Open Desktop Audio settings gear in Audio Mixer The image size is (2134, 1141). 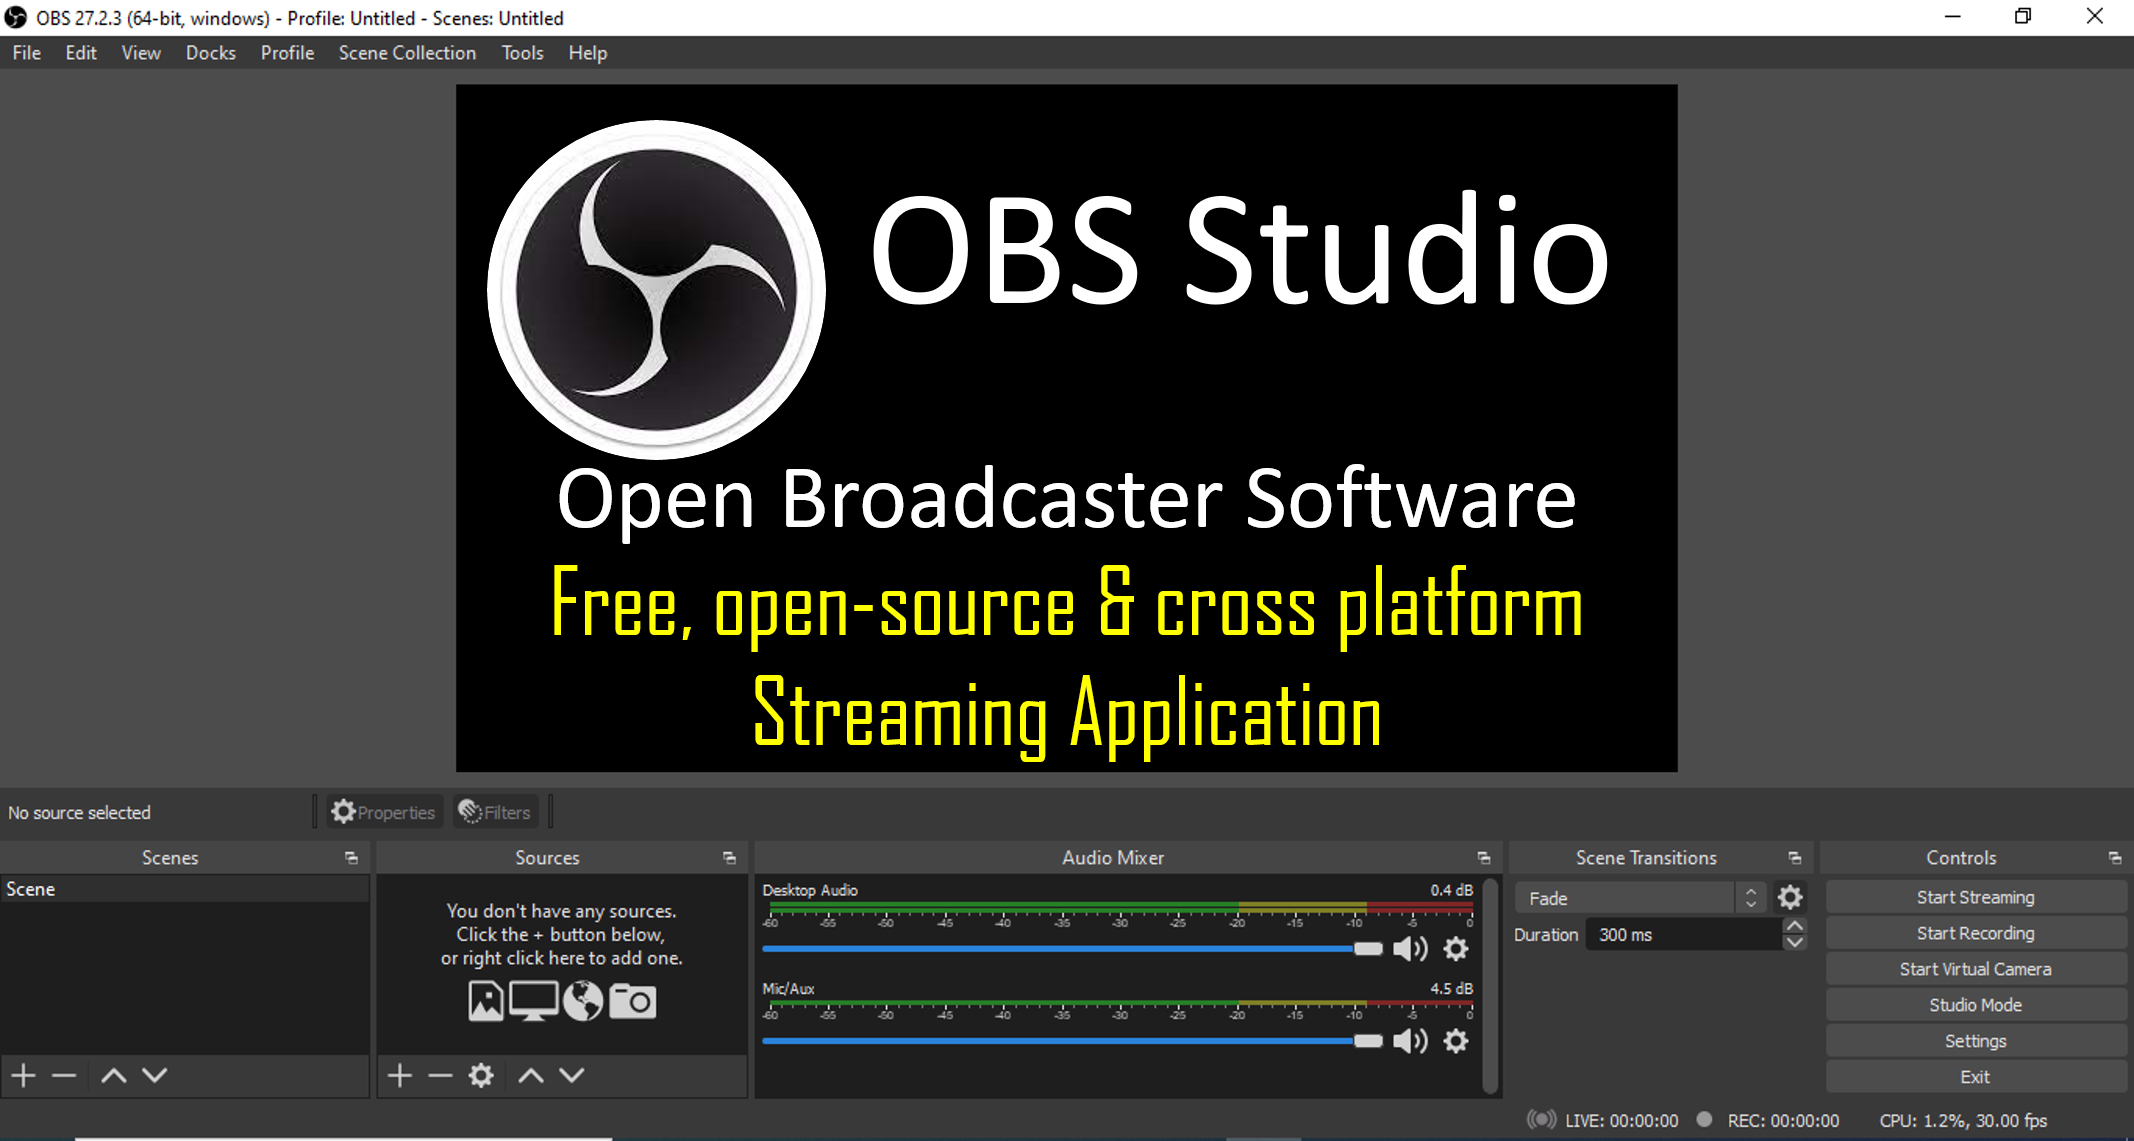pyautogui.click(x=1455, y=948)
